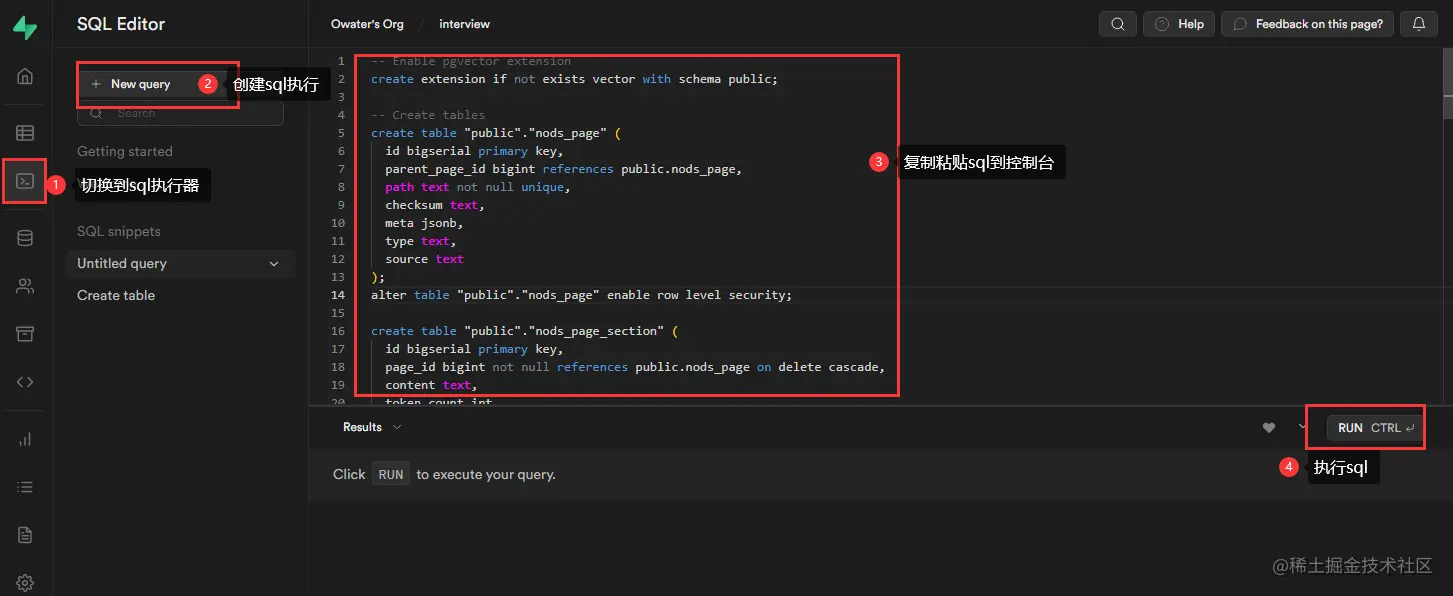Open the Authentication users icon
This screenshot has width=1453, height=596.
pyautogui.click(x=25, y=286)
